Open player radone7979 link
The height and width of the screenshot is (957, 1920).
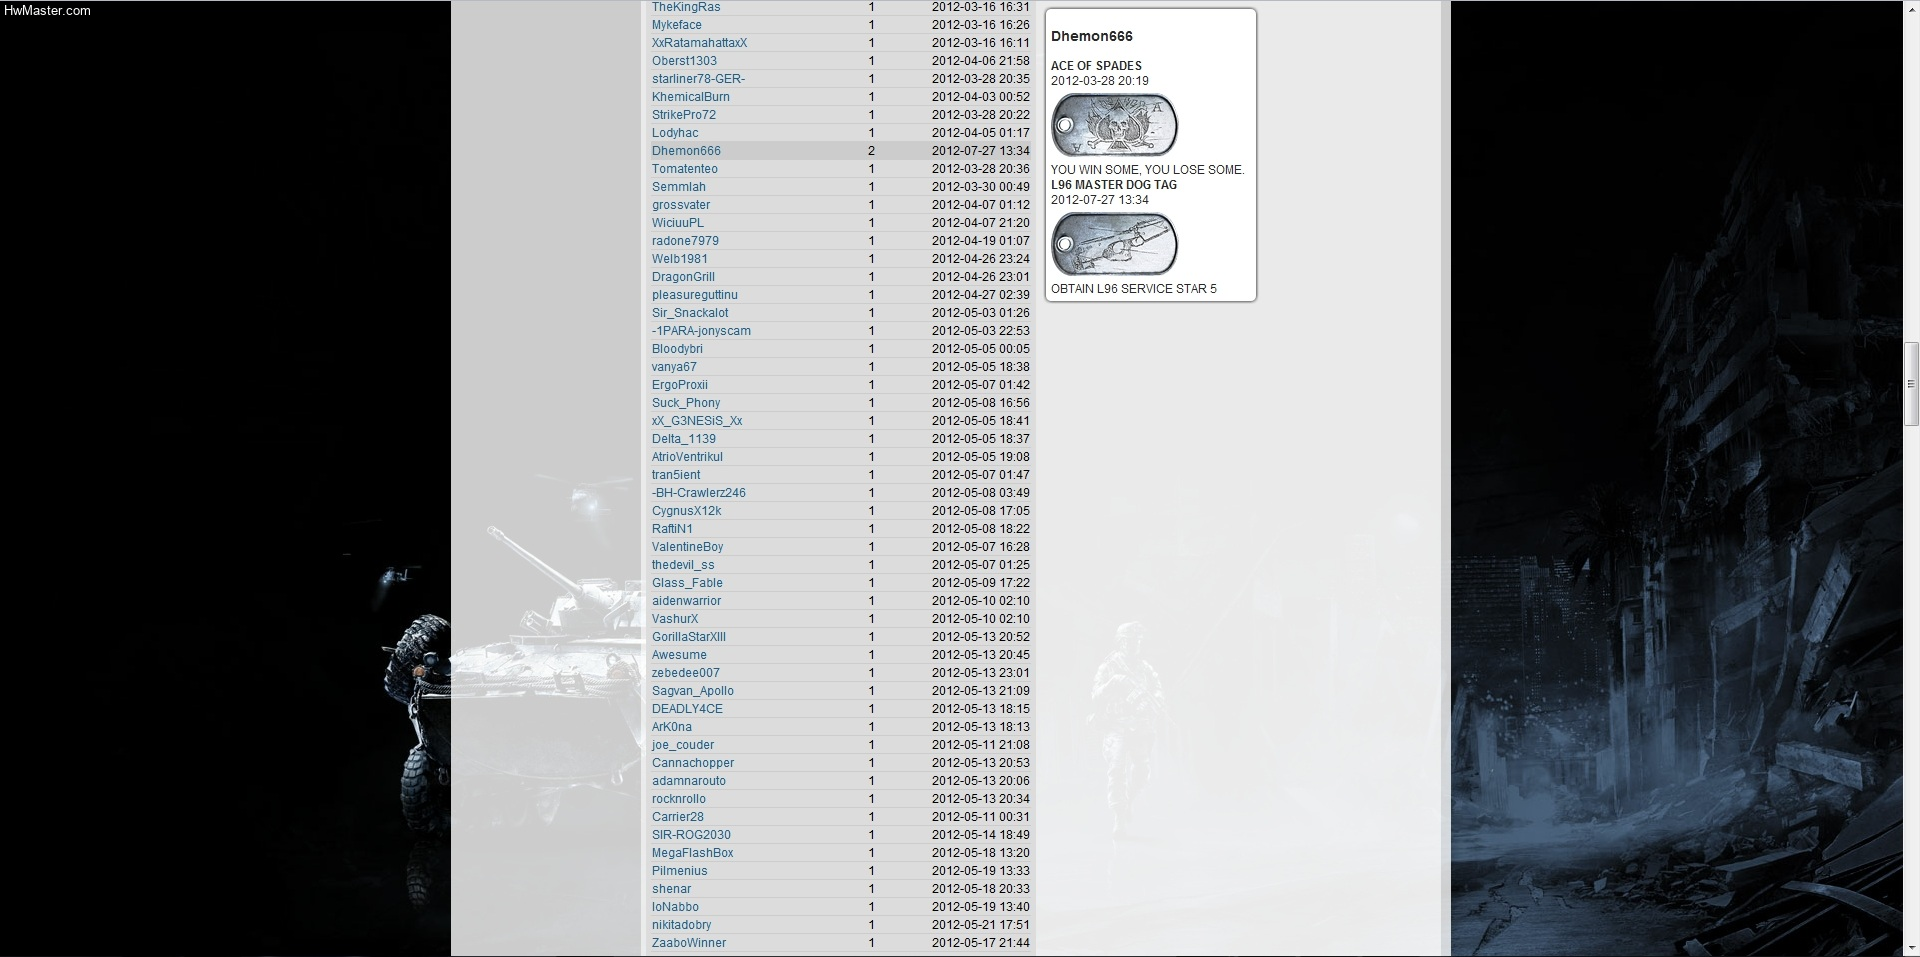tap(685, 241)
